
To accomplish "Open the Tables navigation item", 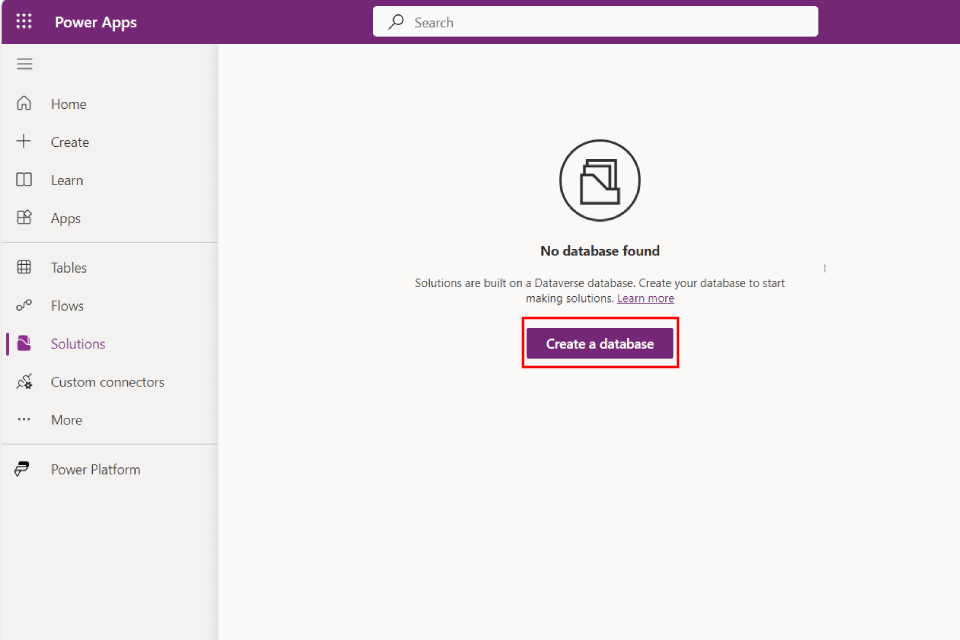I will point(69,268).
